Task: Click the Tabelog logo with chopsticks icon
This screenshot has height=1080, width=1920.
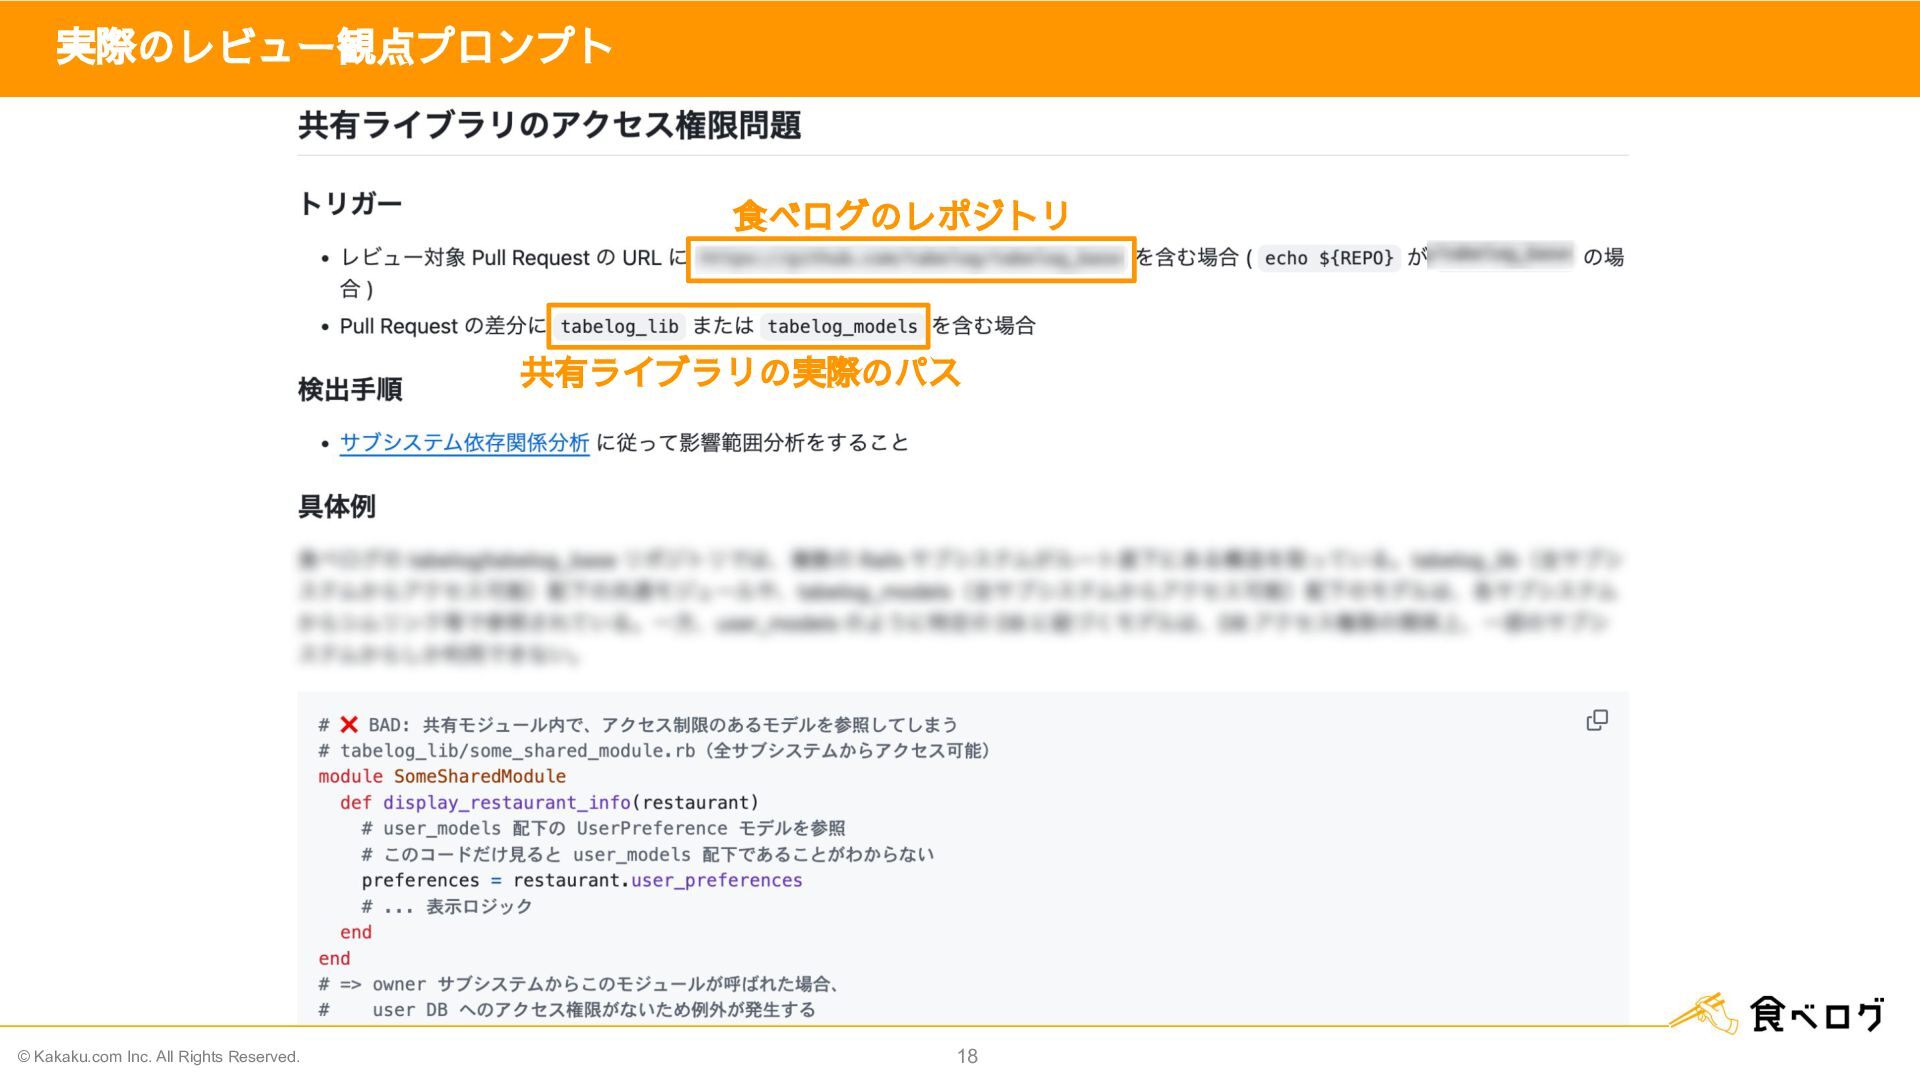Action: click(x=1779, y=1014)
